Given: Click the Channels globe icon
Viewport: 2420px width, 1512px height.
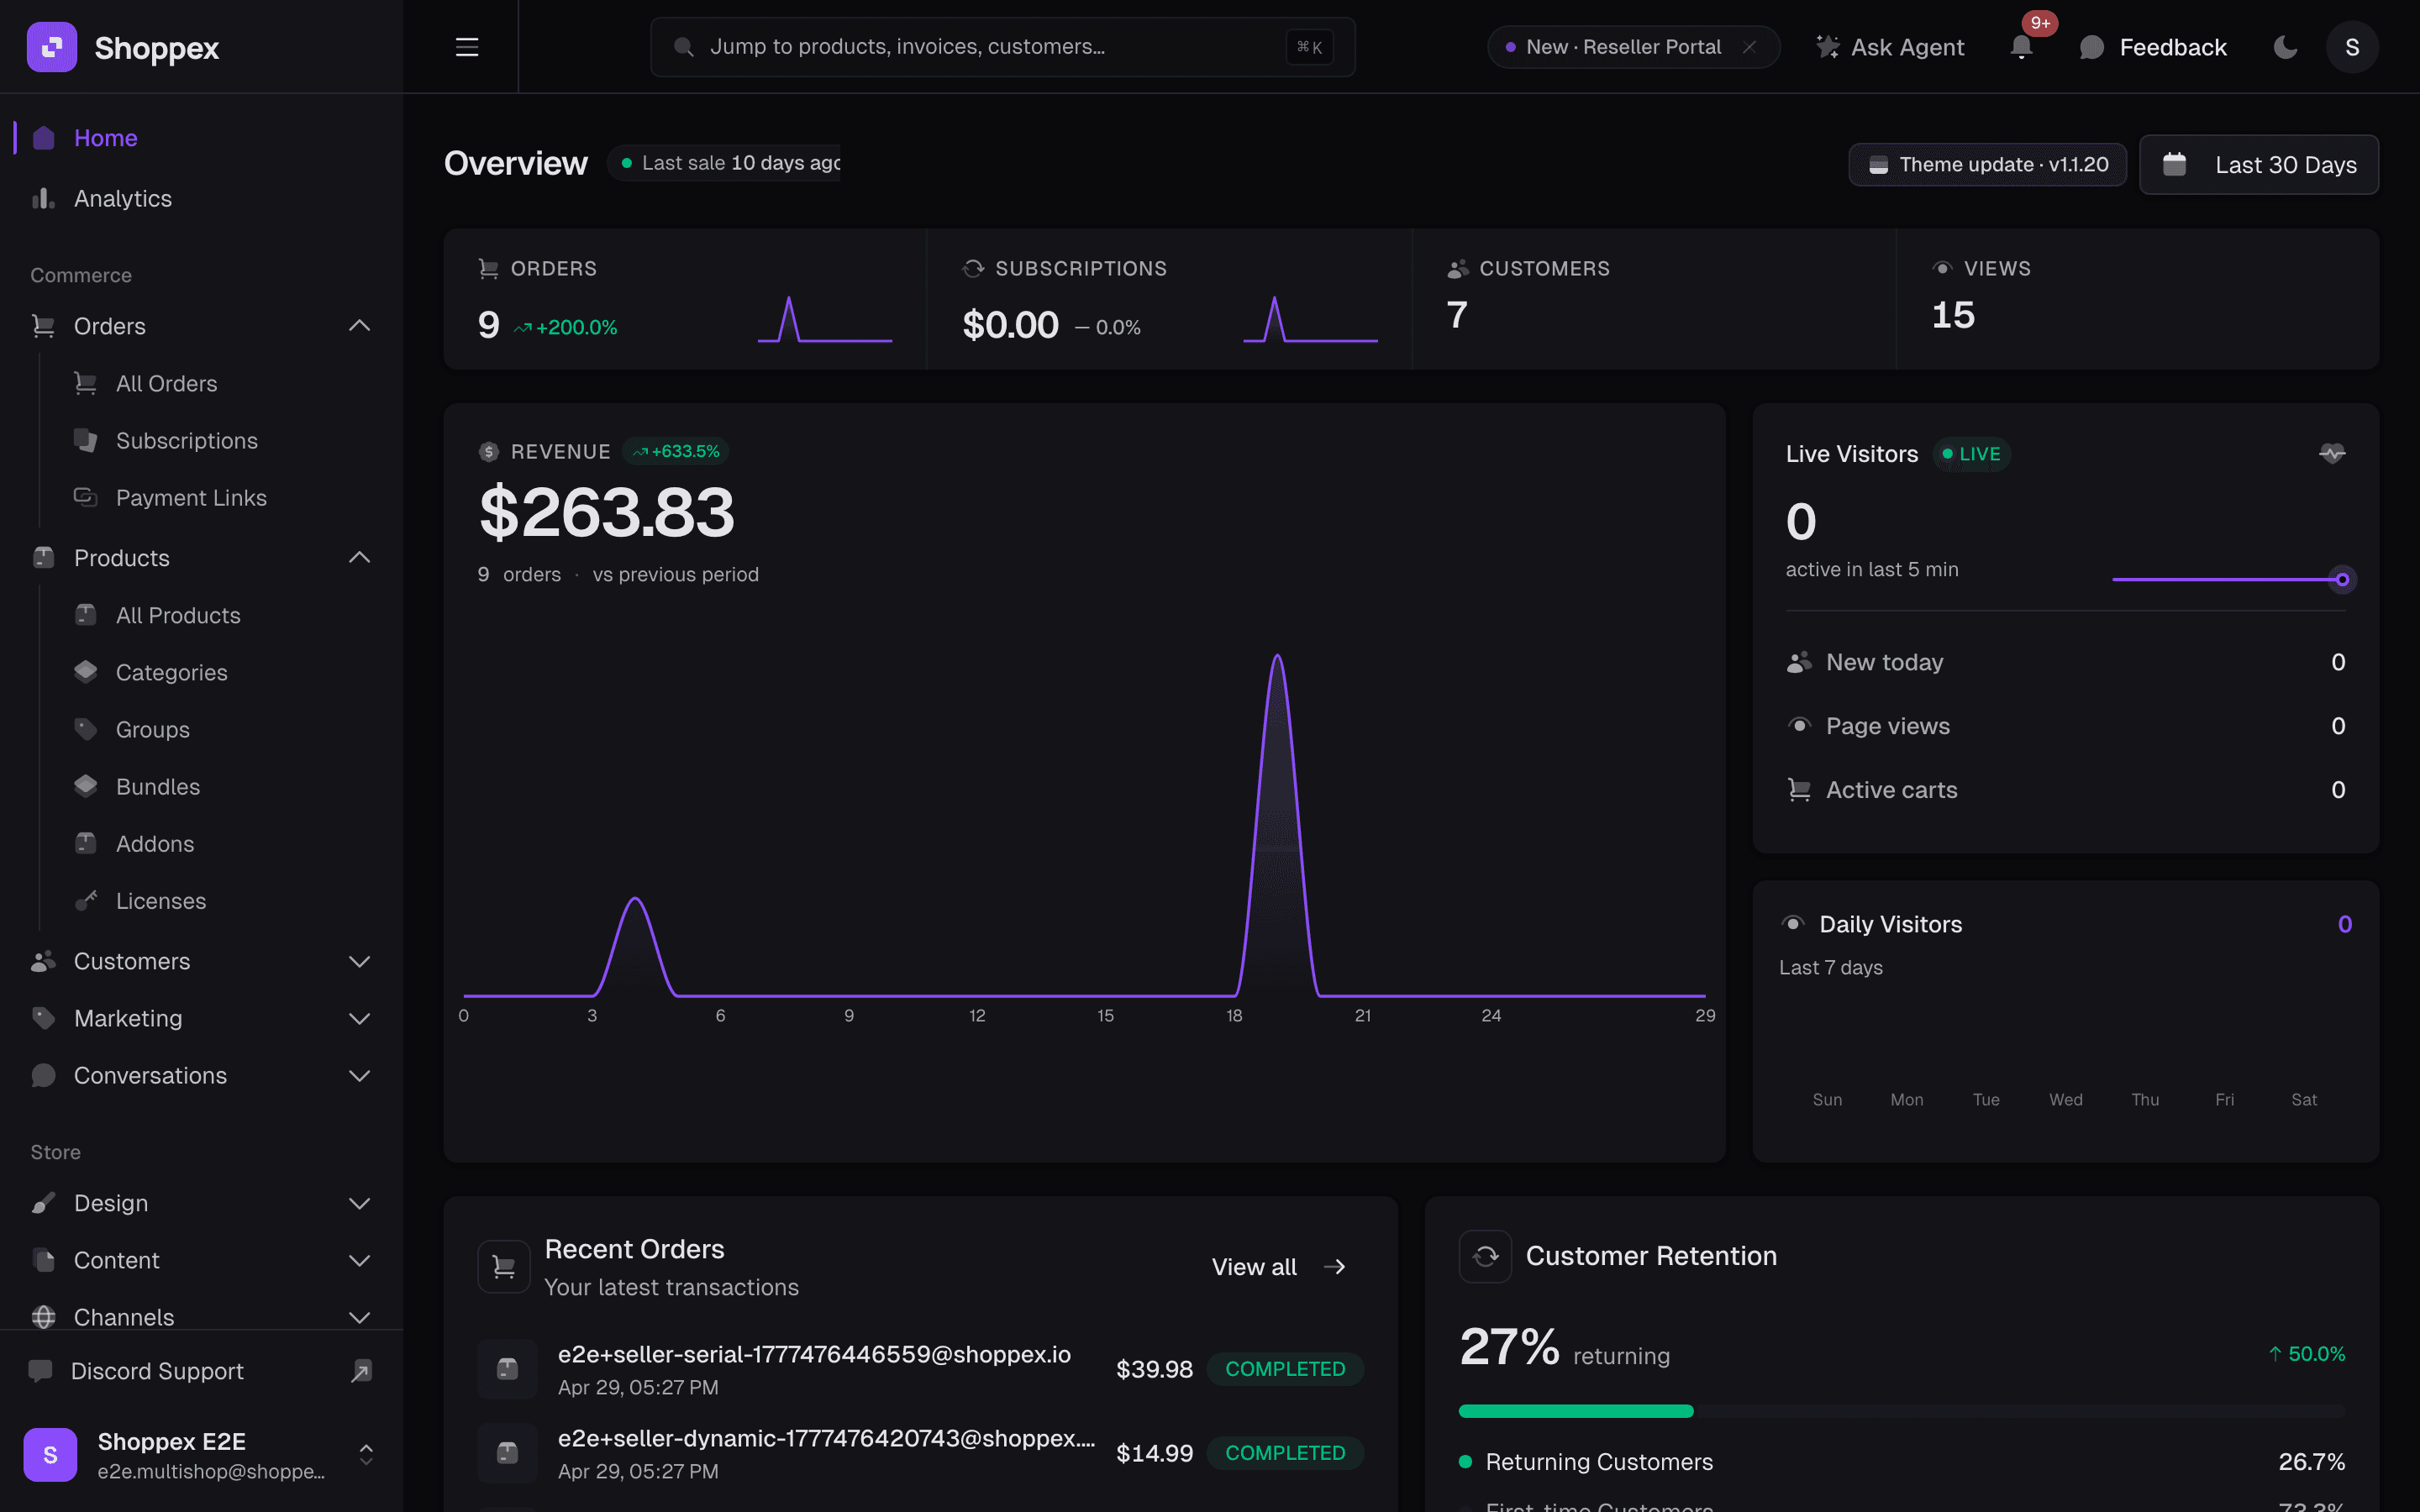Looking at the screenshot, I should (x=43, y=1317).
